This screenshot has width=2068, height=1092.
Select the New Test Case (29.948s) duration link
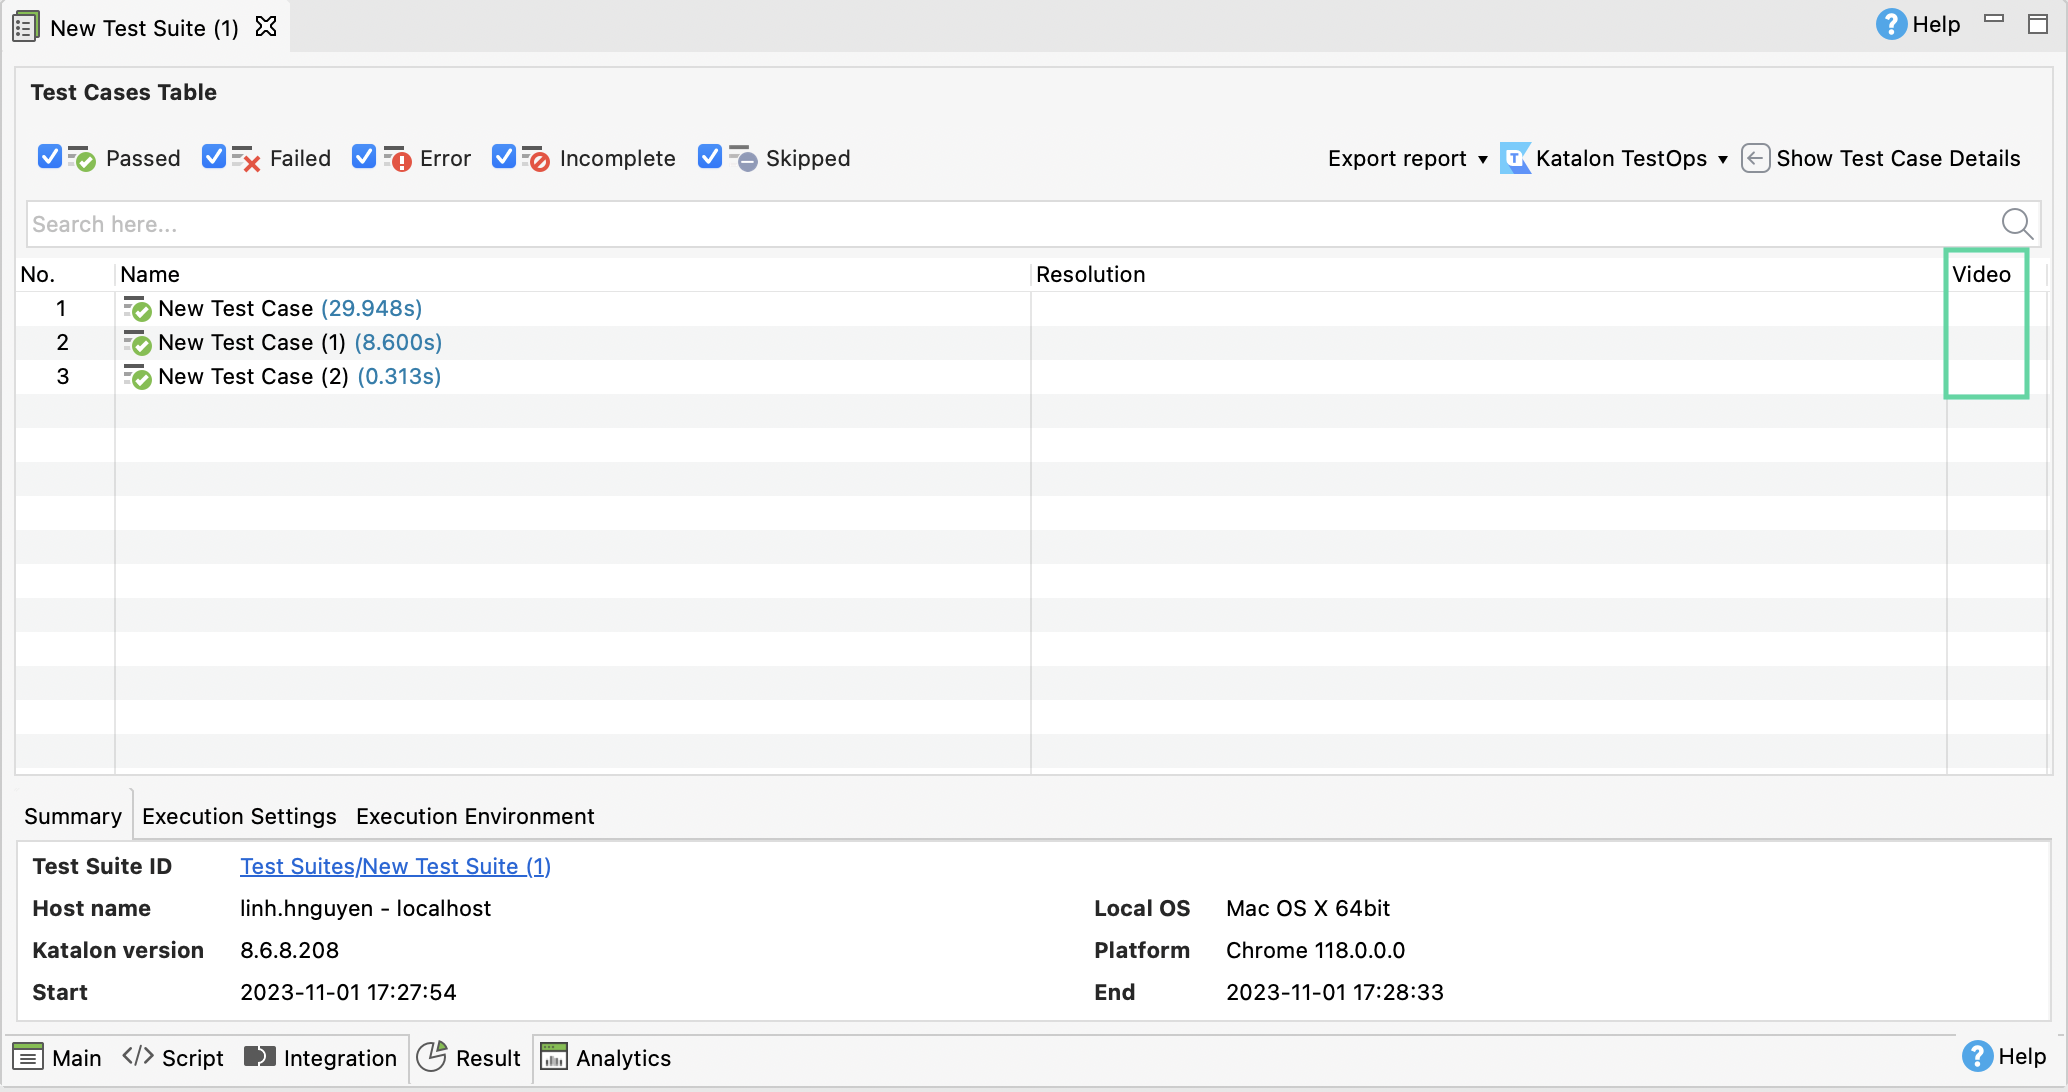tap(371, 308)
